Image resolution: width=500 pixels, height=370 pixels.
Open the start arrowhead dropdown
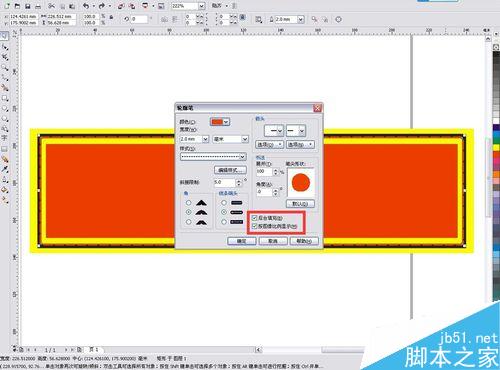[x=280, y=131]
